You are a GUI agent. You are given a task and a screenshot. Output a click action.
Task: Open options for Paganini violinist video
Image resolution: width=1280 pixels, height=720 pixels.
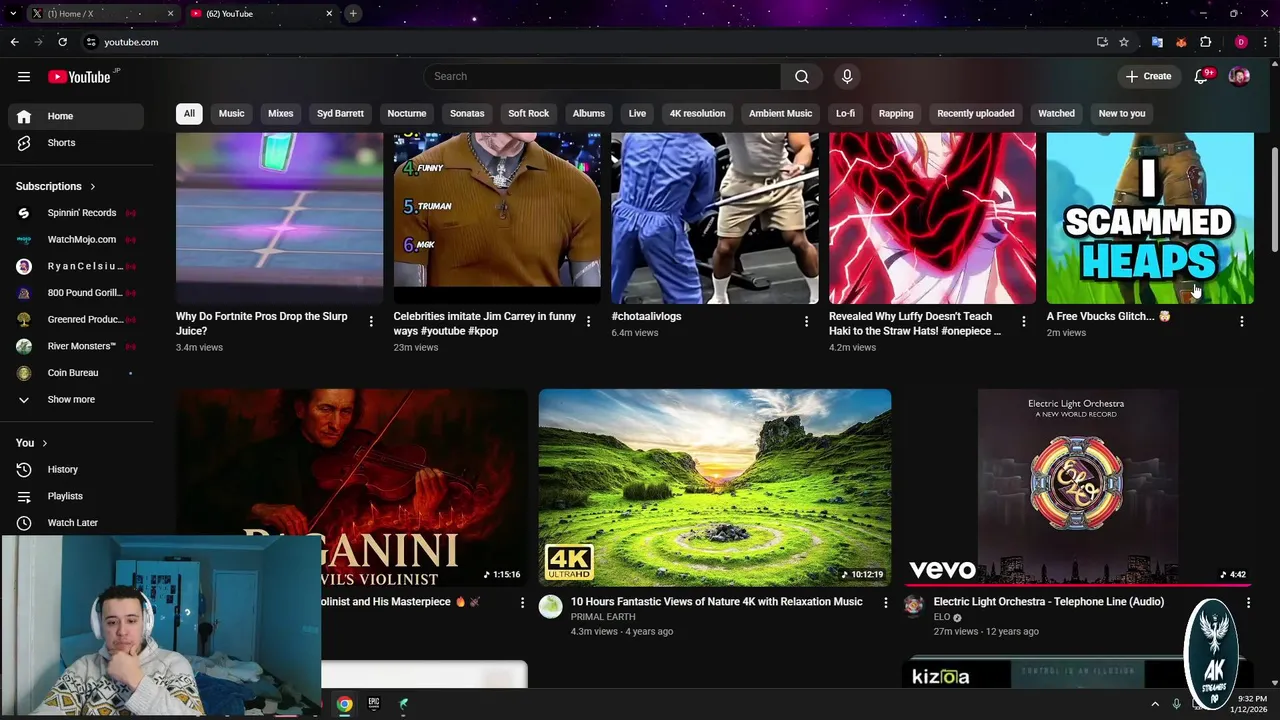[x=522, y=603]
